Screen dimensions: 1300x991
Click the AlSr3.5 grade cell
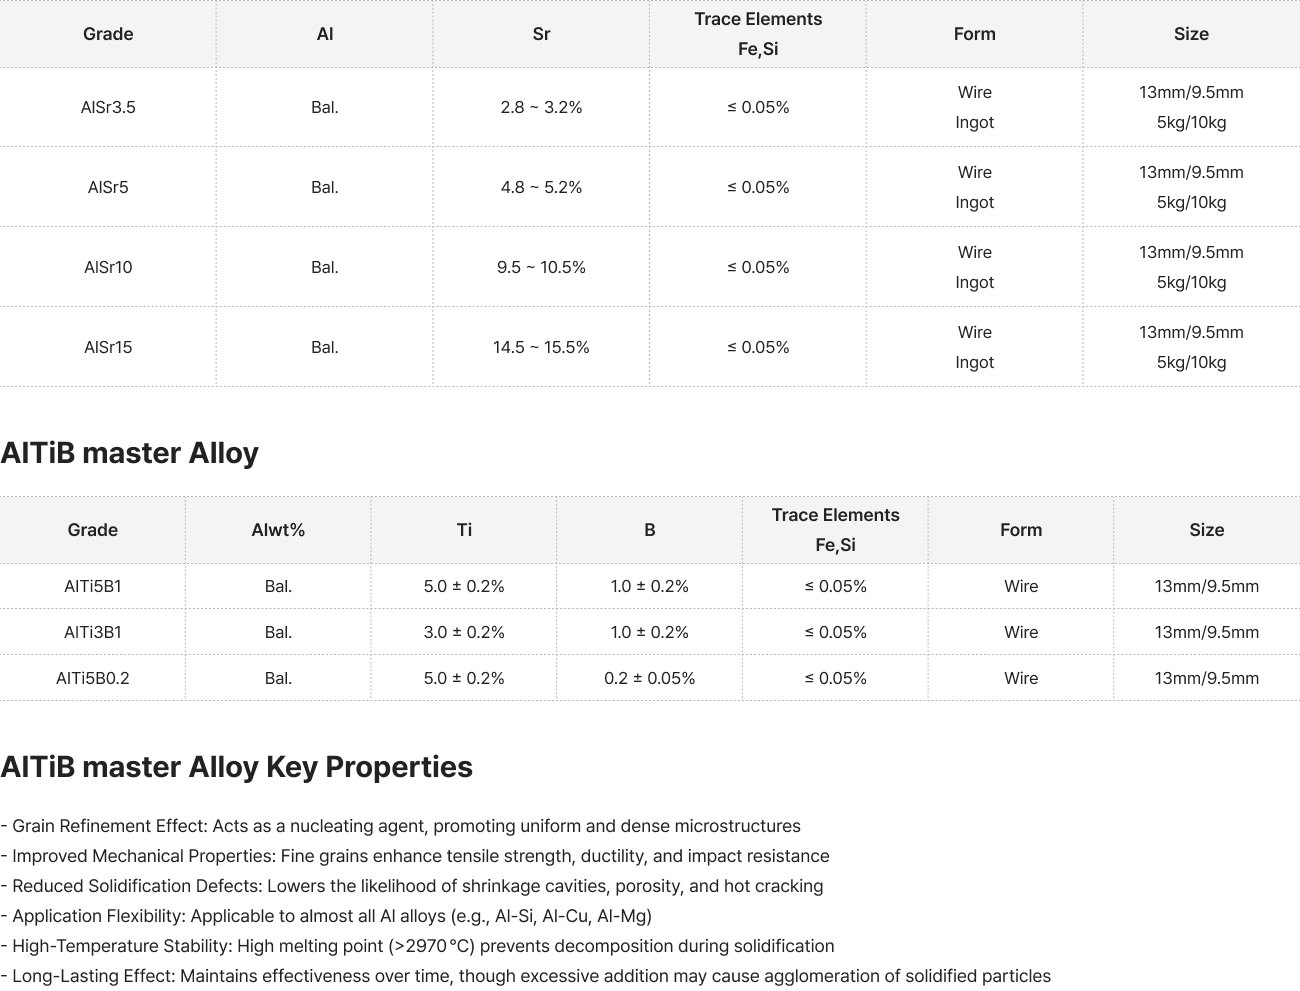[x=108, y=107]
